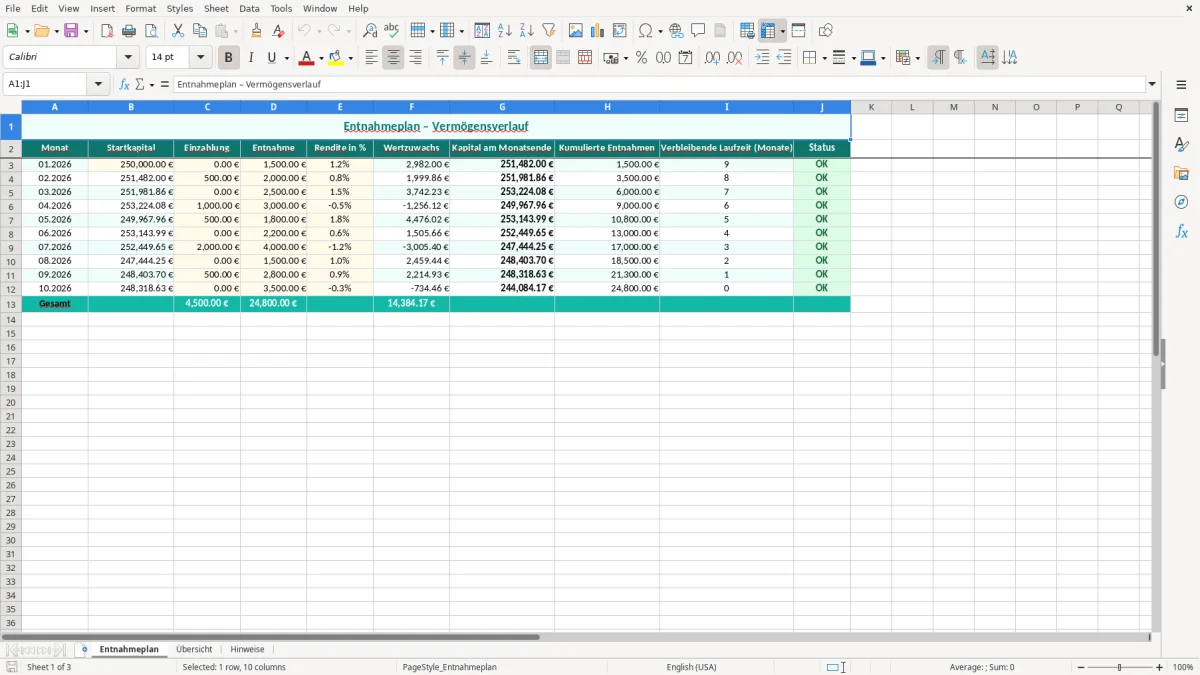The width and height of the screenshot is (1200, 675).
Task: Add a decimal place
Action: [712, 58]
